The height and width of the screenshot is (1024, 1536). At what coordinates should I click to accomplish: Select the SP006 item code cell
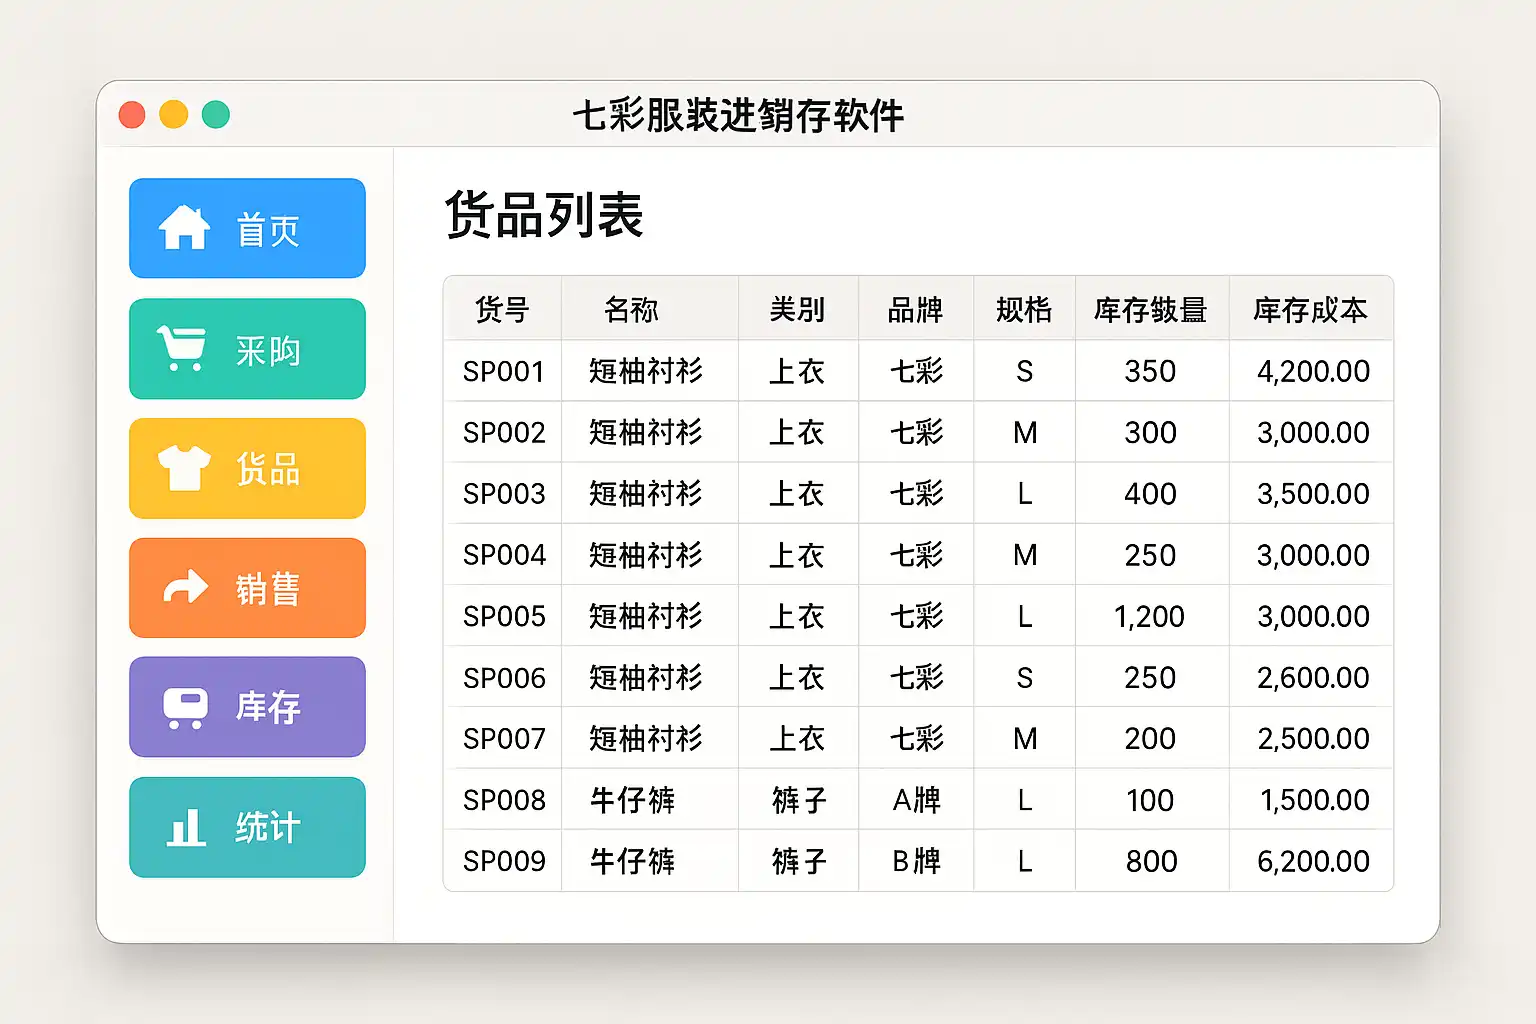tap(504, 678)
